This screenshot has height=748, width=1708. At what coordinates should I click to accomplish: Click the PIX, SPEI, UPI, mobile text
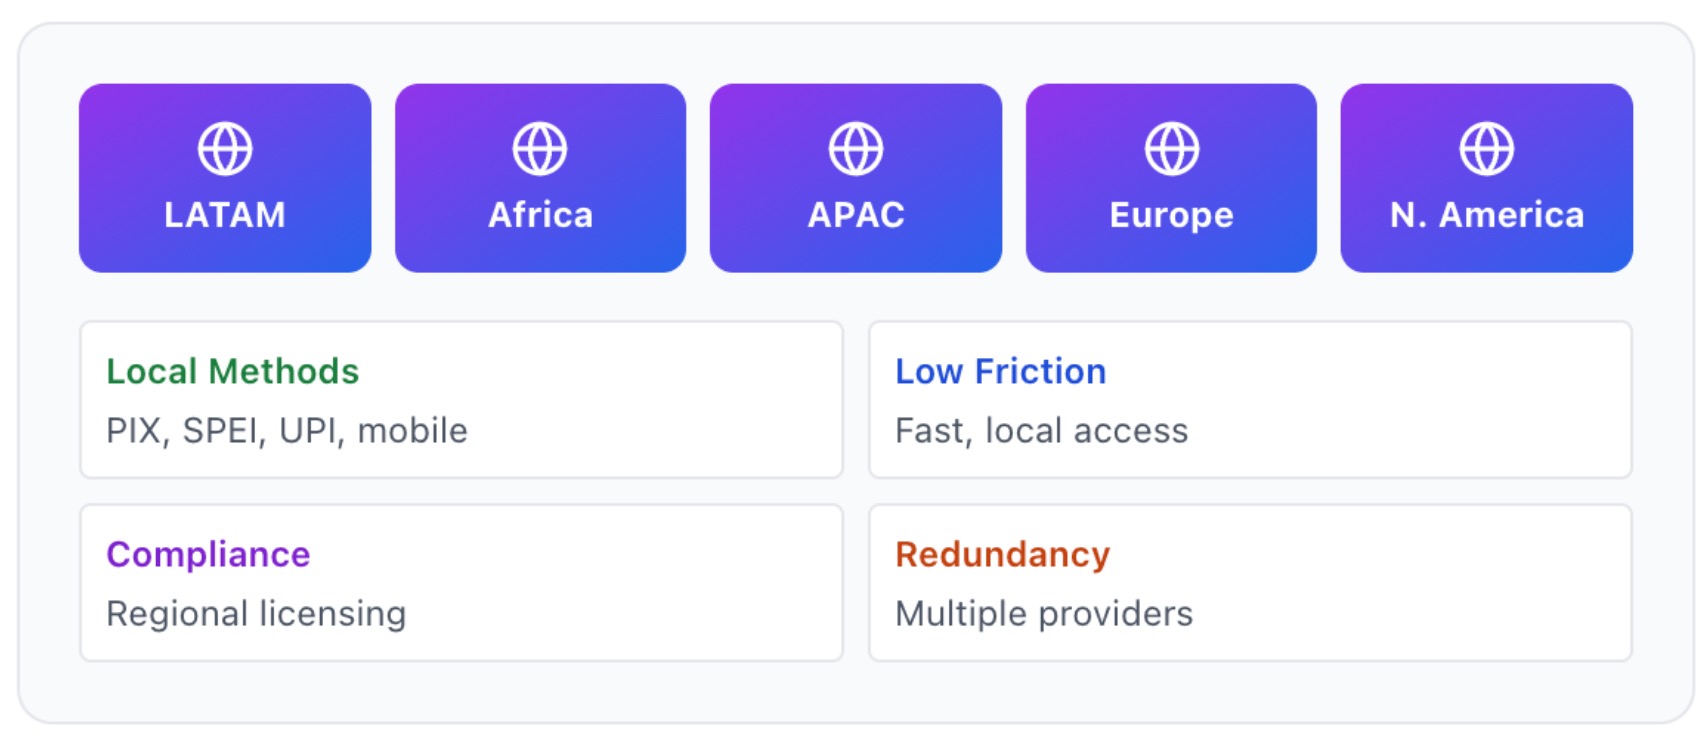287,431
